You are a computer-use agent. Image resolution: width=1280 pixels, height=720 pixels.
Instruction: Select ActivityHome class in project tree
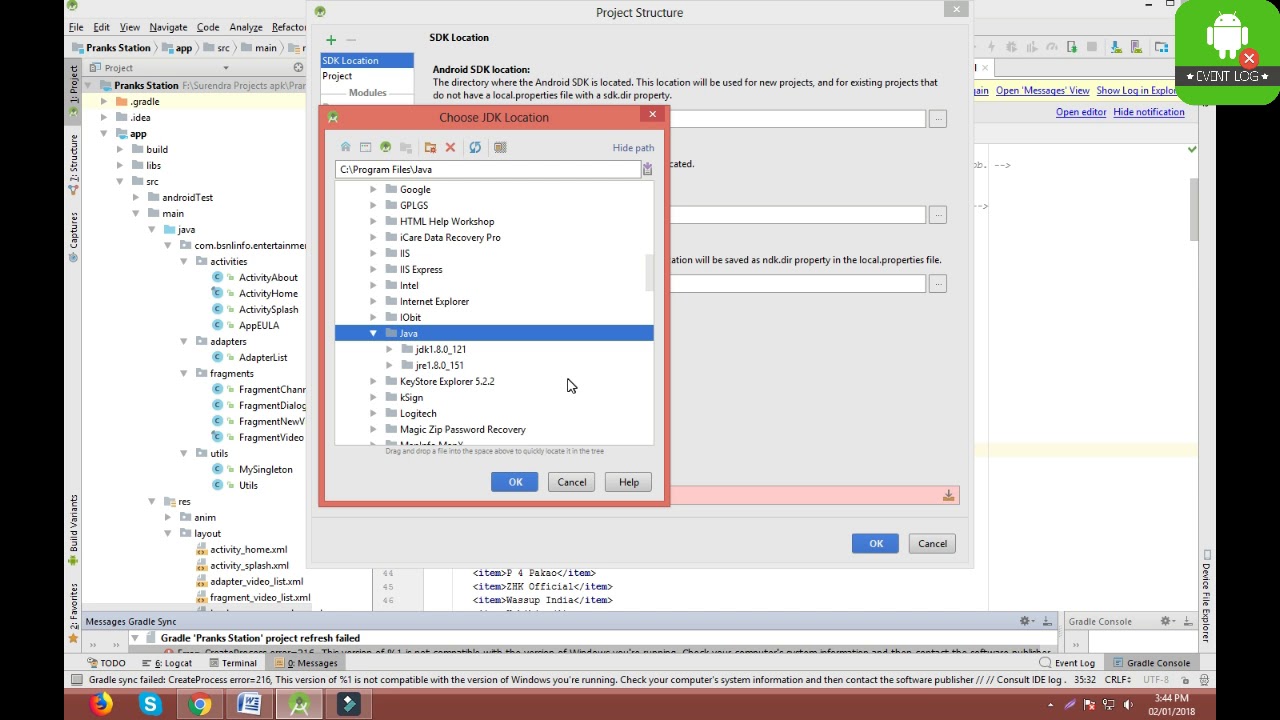[x=268, y=293]
